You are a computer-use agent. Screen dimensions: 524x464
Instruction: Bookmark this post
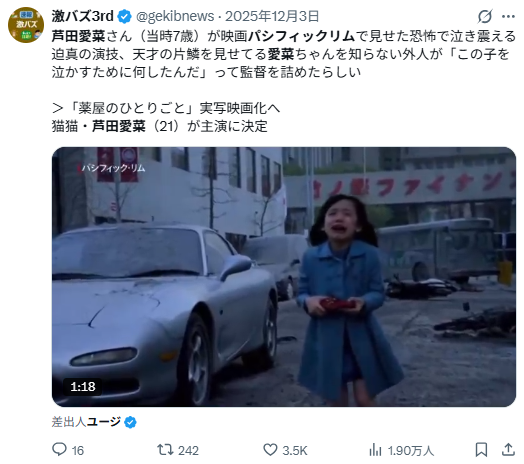click(481, 450)
